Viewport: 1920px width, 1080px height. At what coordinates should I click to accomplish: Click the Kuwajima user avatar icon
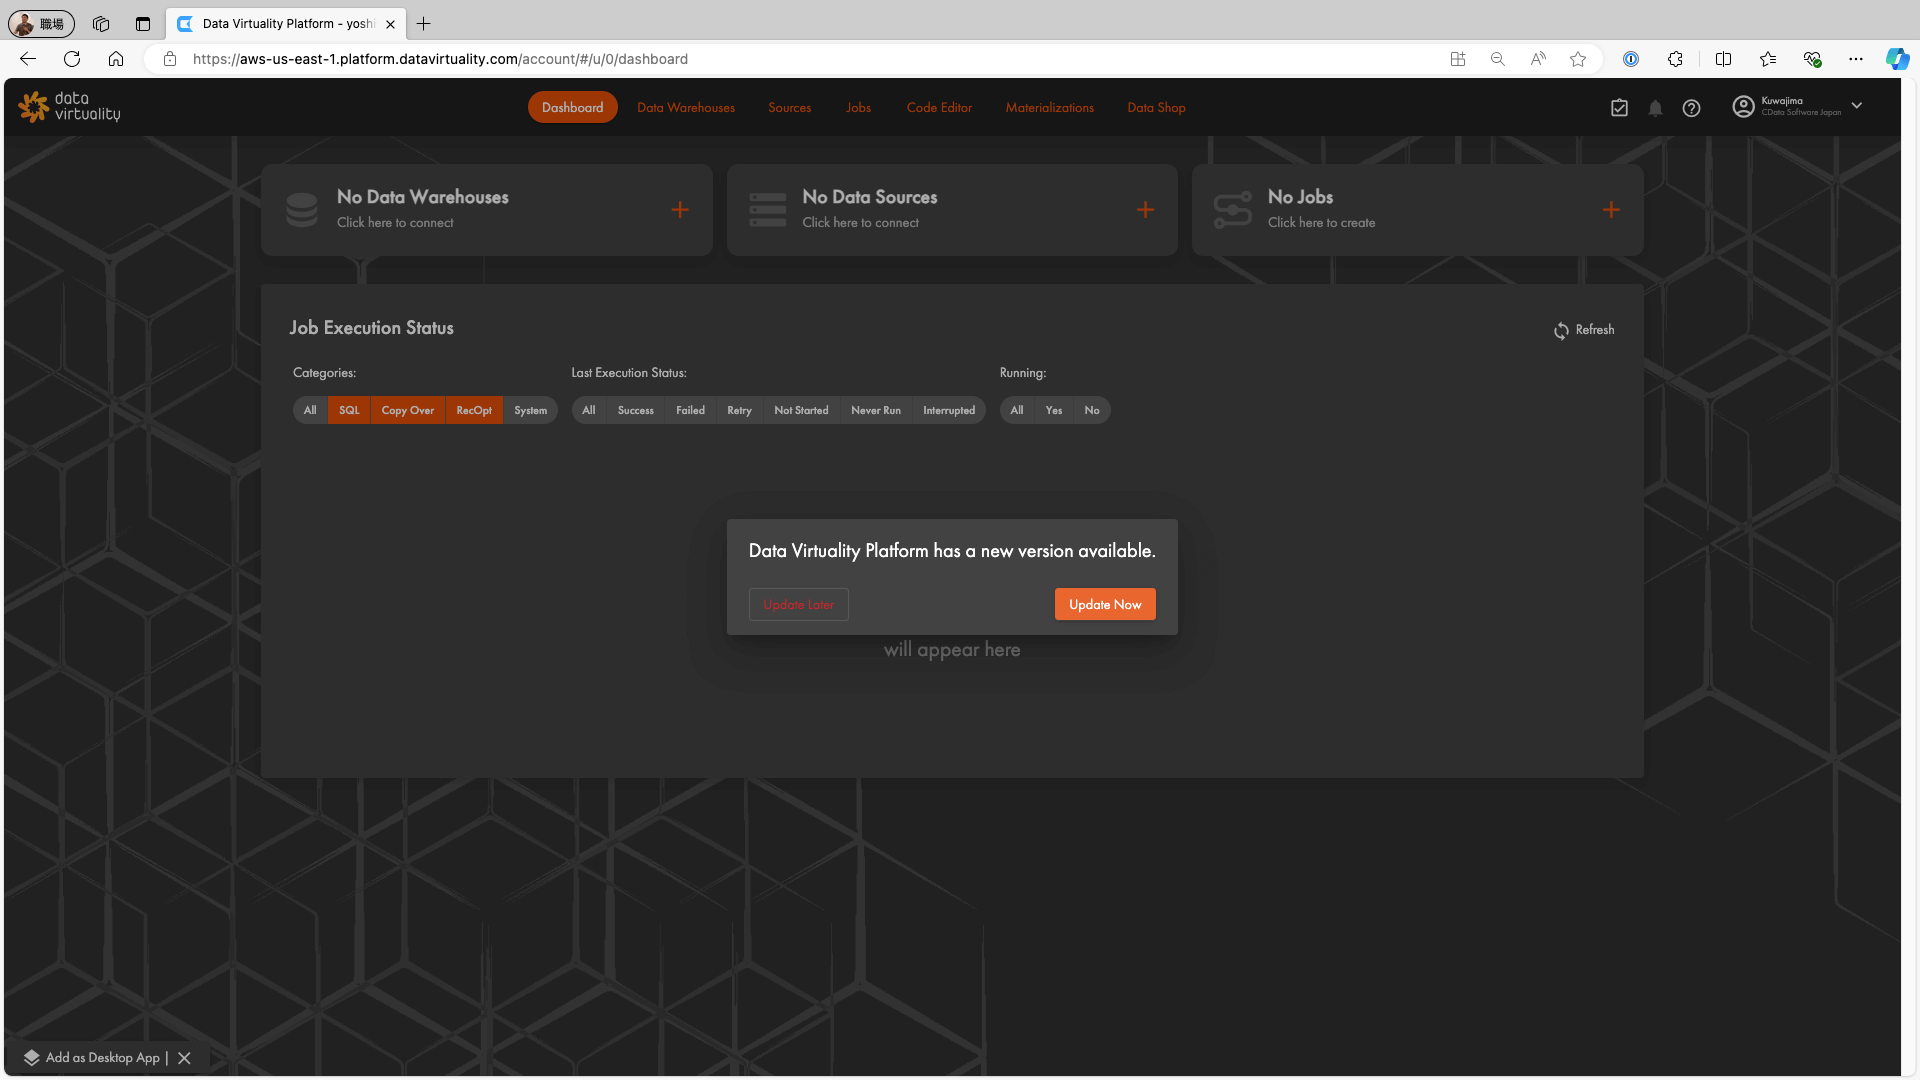point(1743,107)
